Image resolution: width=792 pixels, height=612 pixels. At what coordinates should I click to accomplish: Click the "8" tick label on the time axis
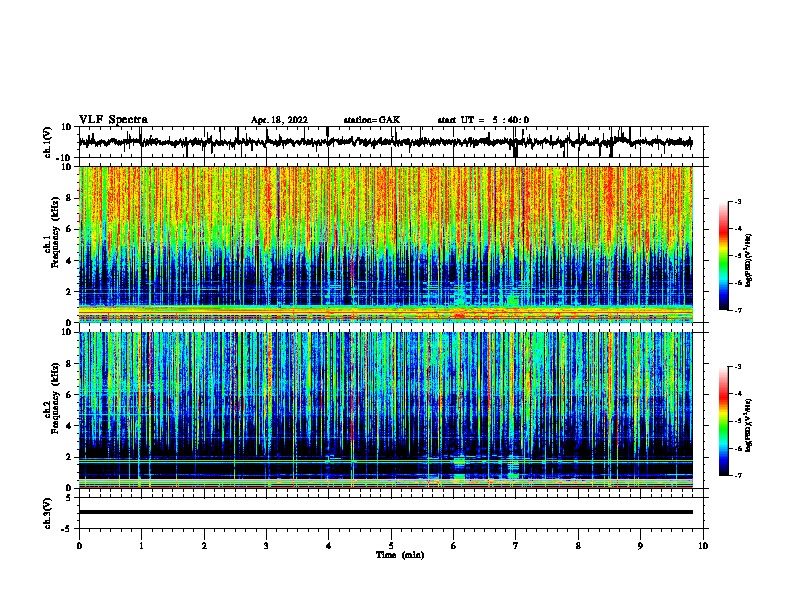(x=578, y=546)
